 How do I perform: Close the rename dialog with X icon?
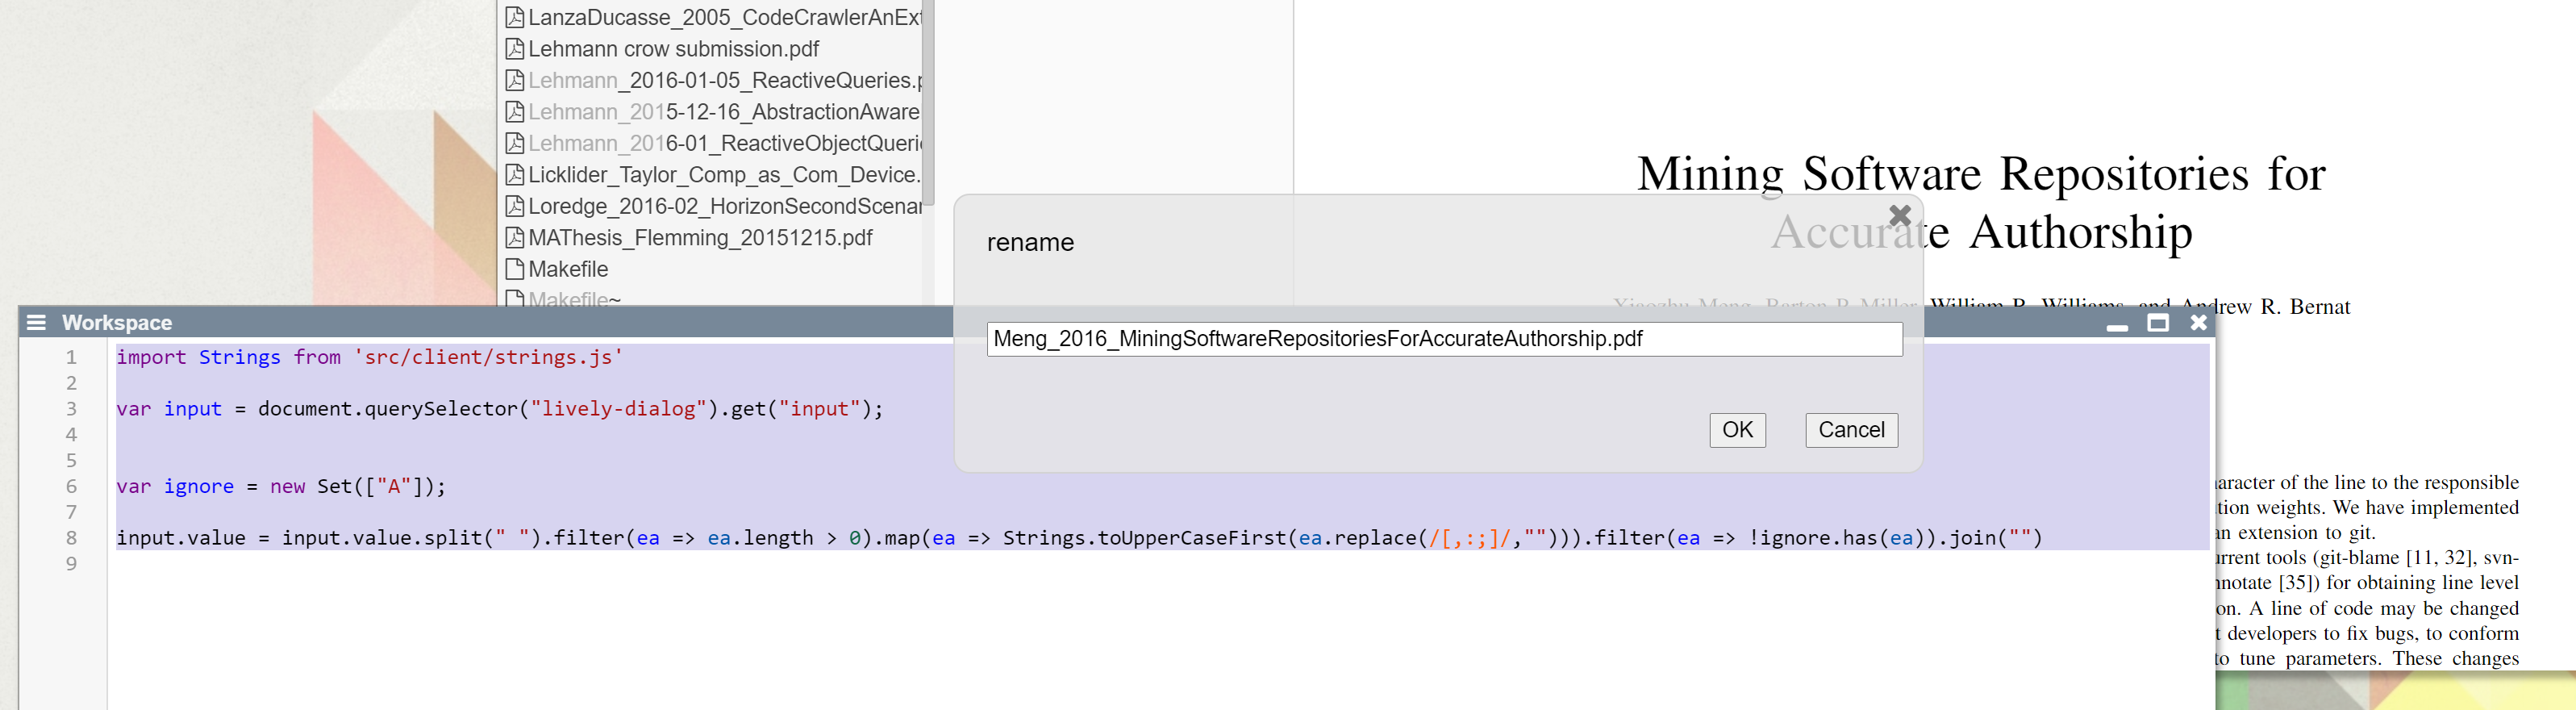coord(1899,215)
